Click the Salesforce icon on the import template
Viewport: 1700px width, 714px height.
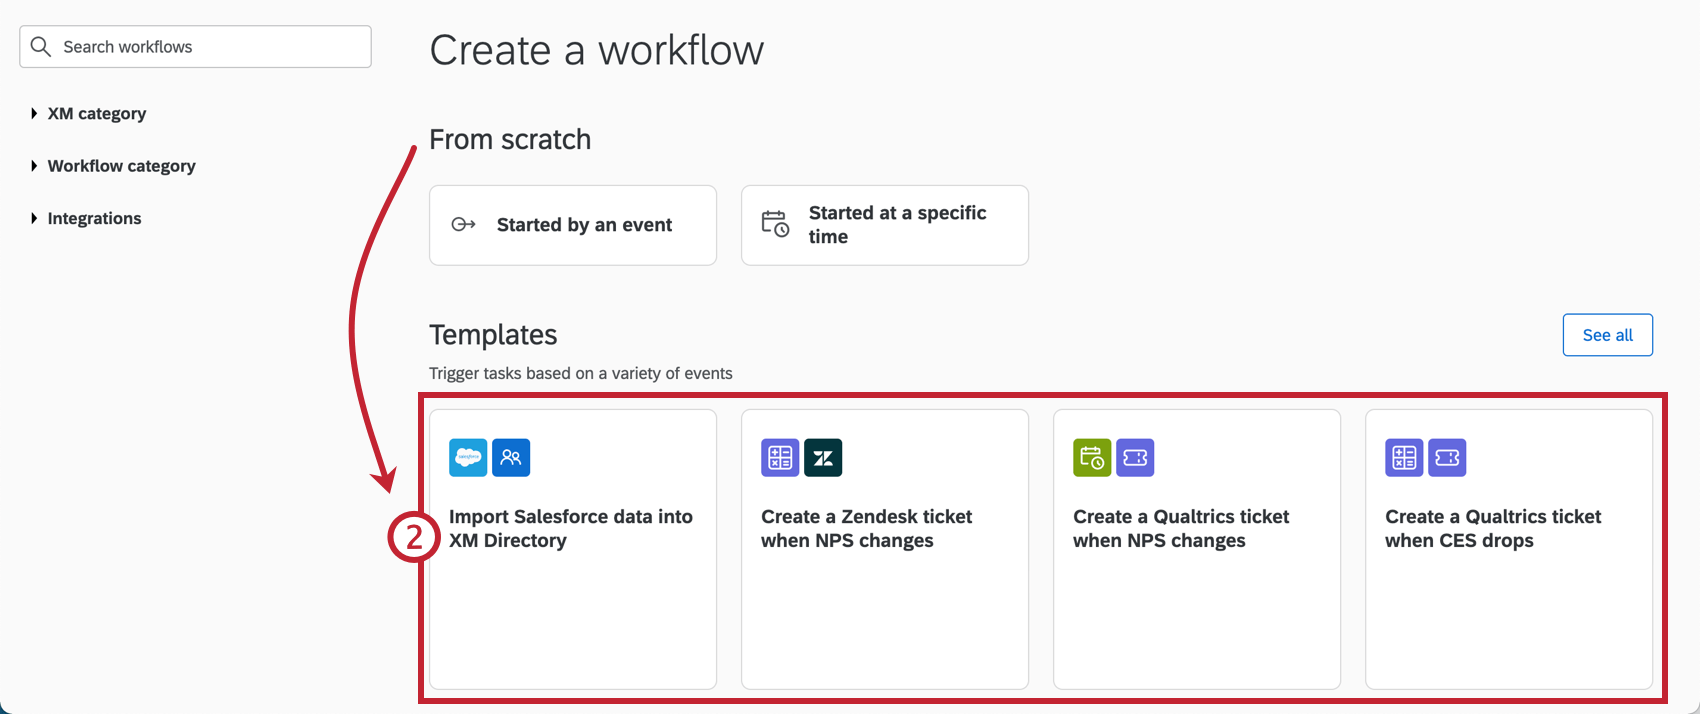[467, 457]
